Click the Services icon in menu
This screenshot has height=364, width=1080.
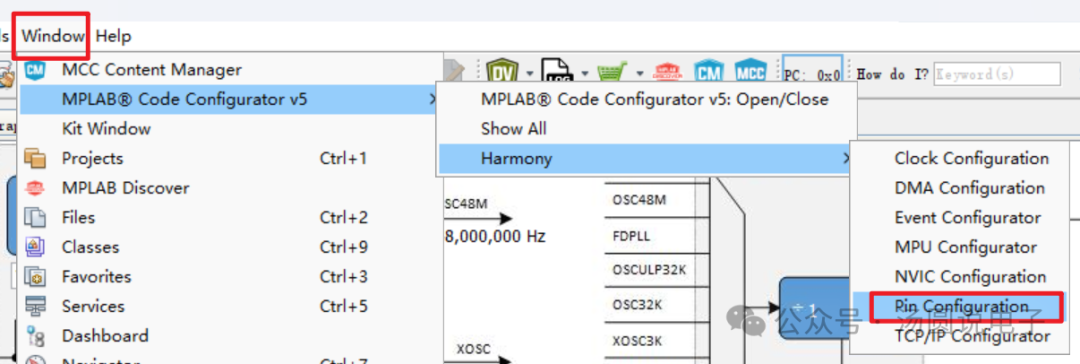click(x=34, y=307)
